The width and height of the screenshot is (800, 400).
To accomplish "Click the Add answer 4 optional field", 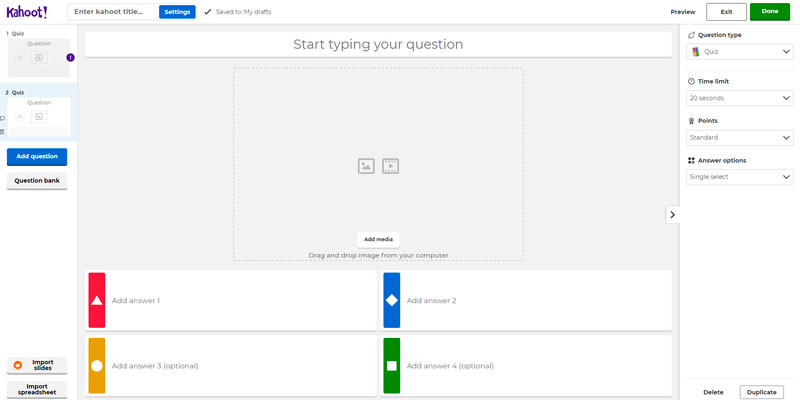I will tap(526, 366).
